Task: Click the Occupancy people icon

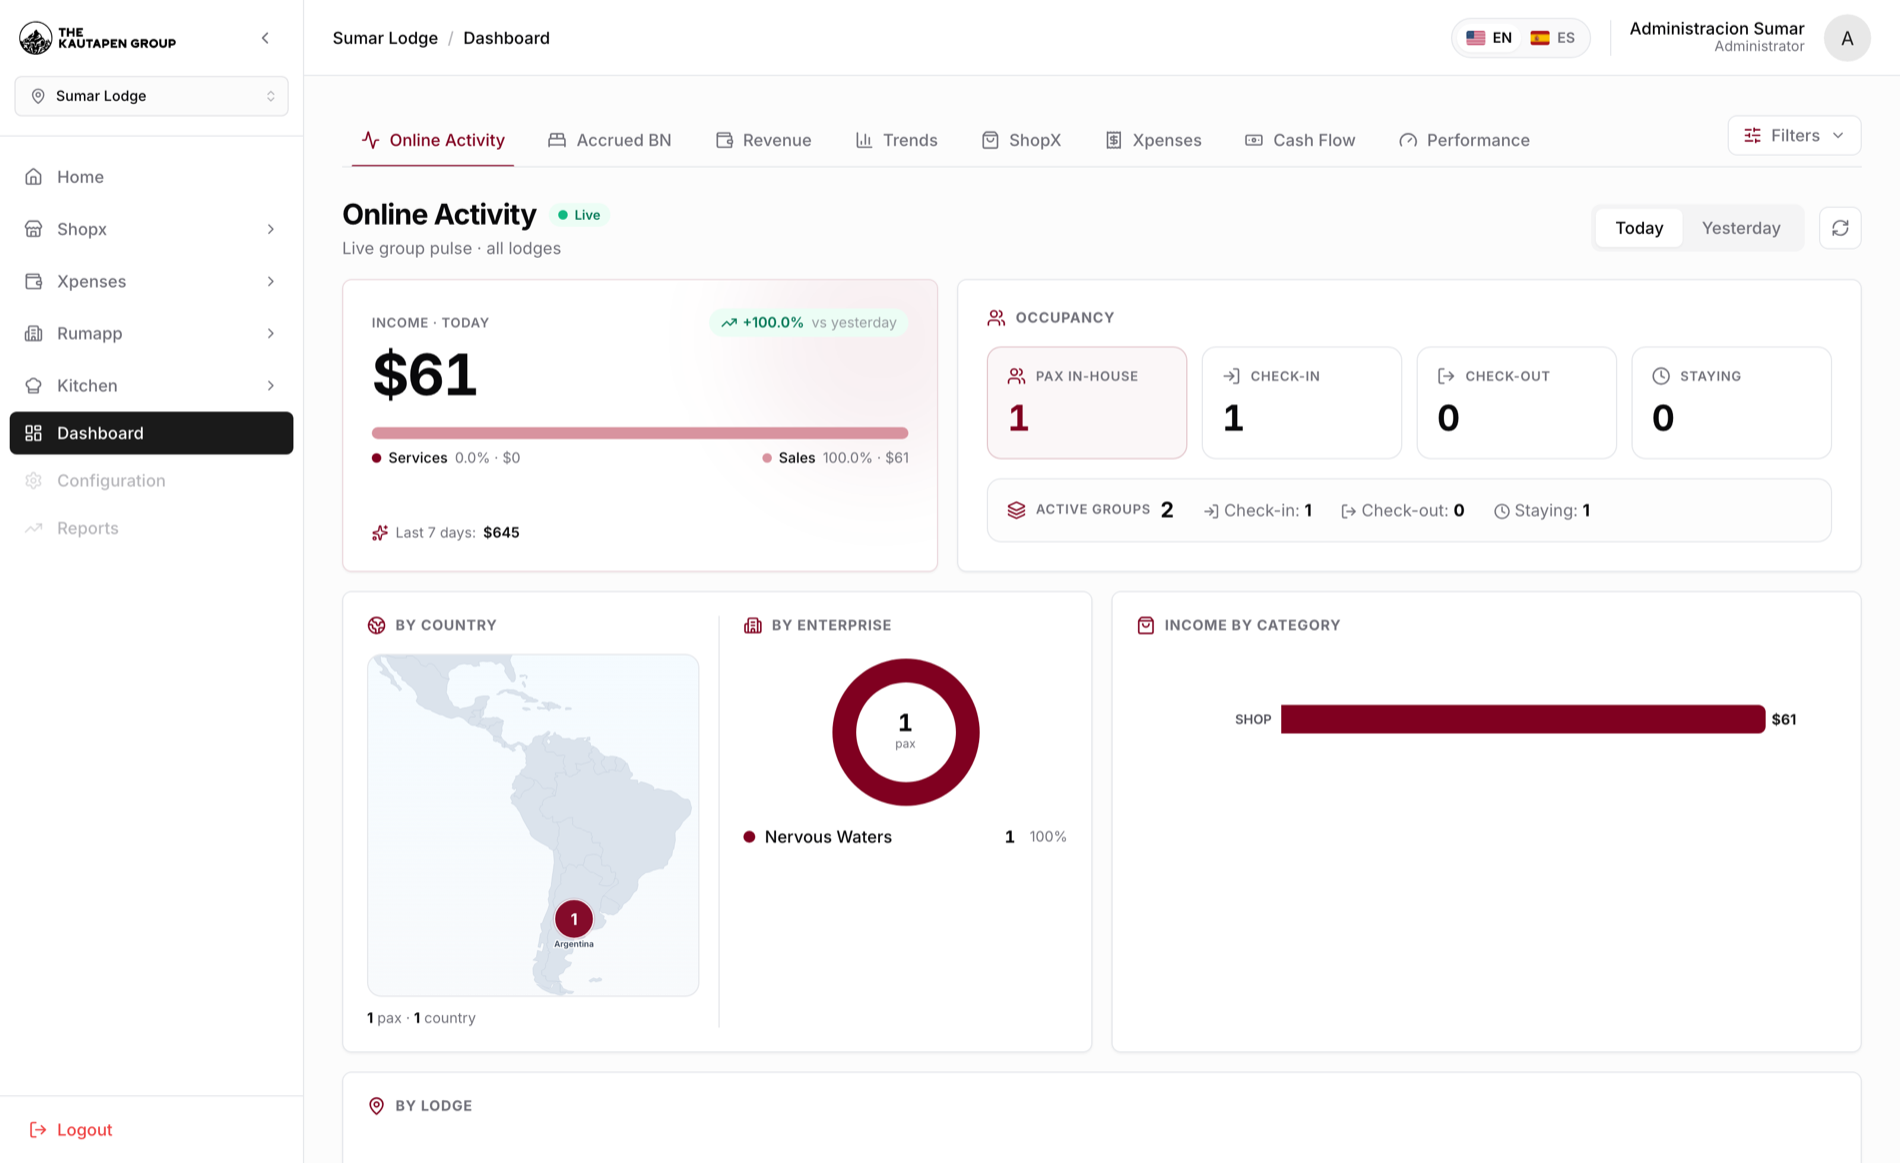Action: coord(996,318)
